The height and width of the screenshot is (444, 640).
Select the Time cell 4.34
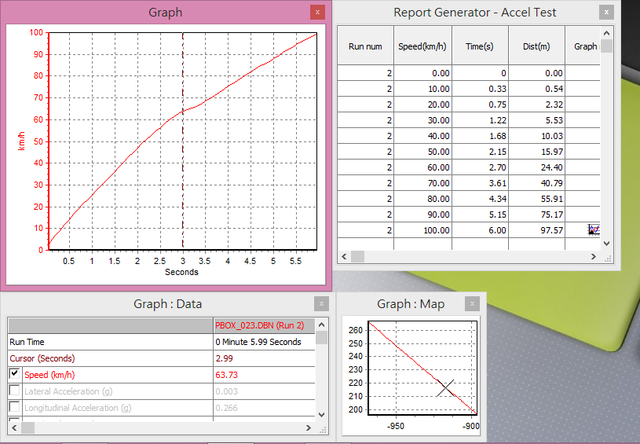(480, 199)
